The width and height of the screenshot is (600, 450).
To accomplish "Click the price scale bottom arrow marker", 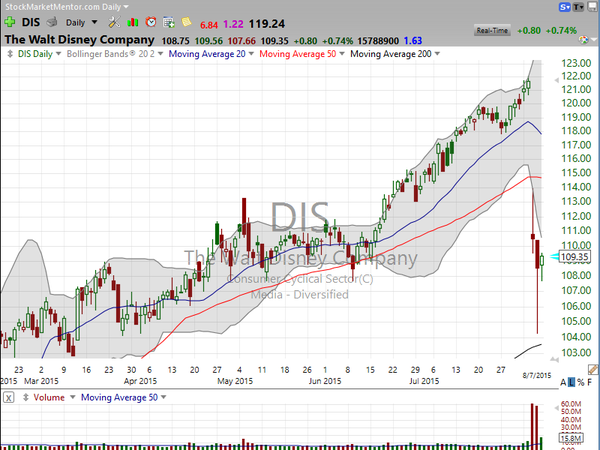I will click(x=554, y=359).
